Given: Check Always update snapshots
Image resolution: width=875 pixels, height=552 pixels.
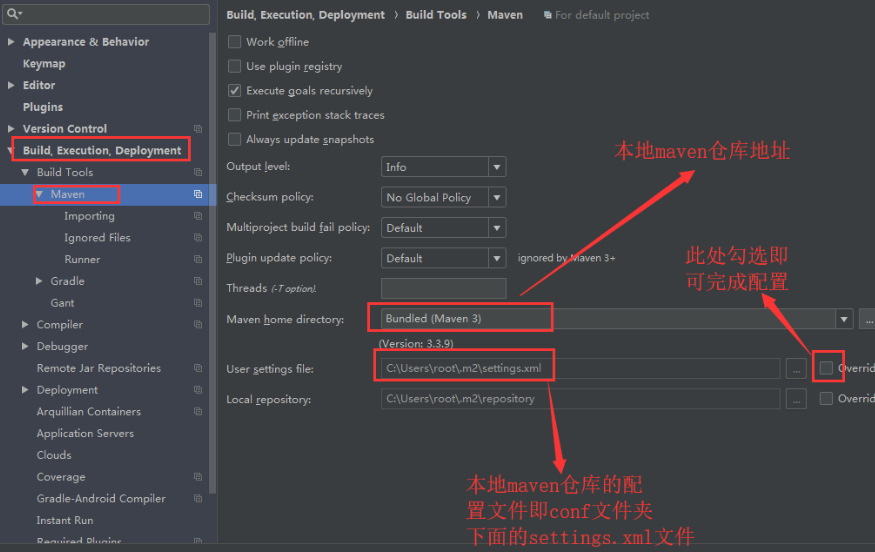Looking at the screenshot, I should pos(234,140).
